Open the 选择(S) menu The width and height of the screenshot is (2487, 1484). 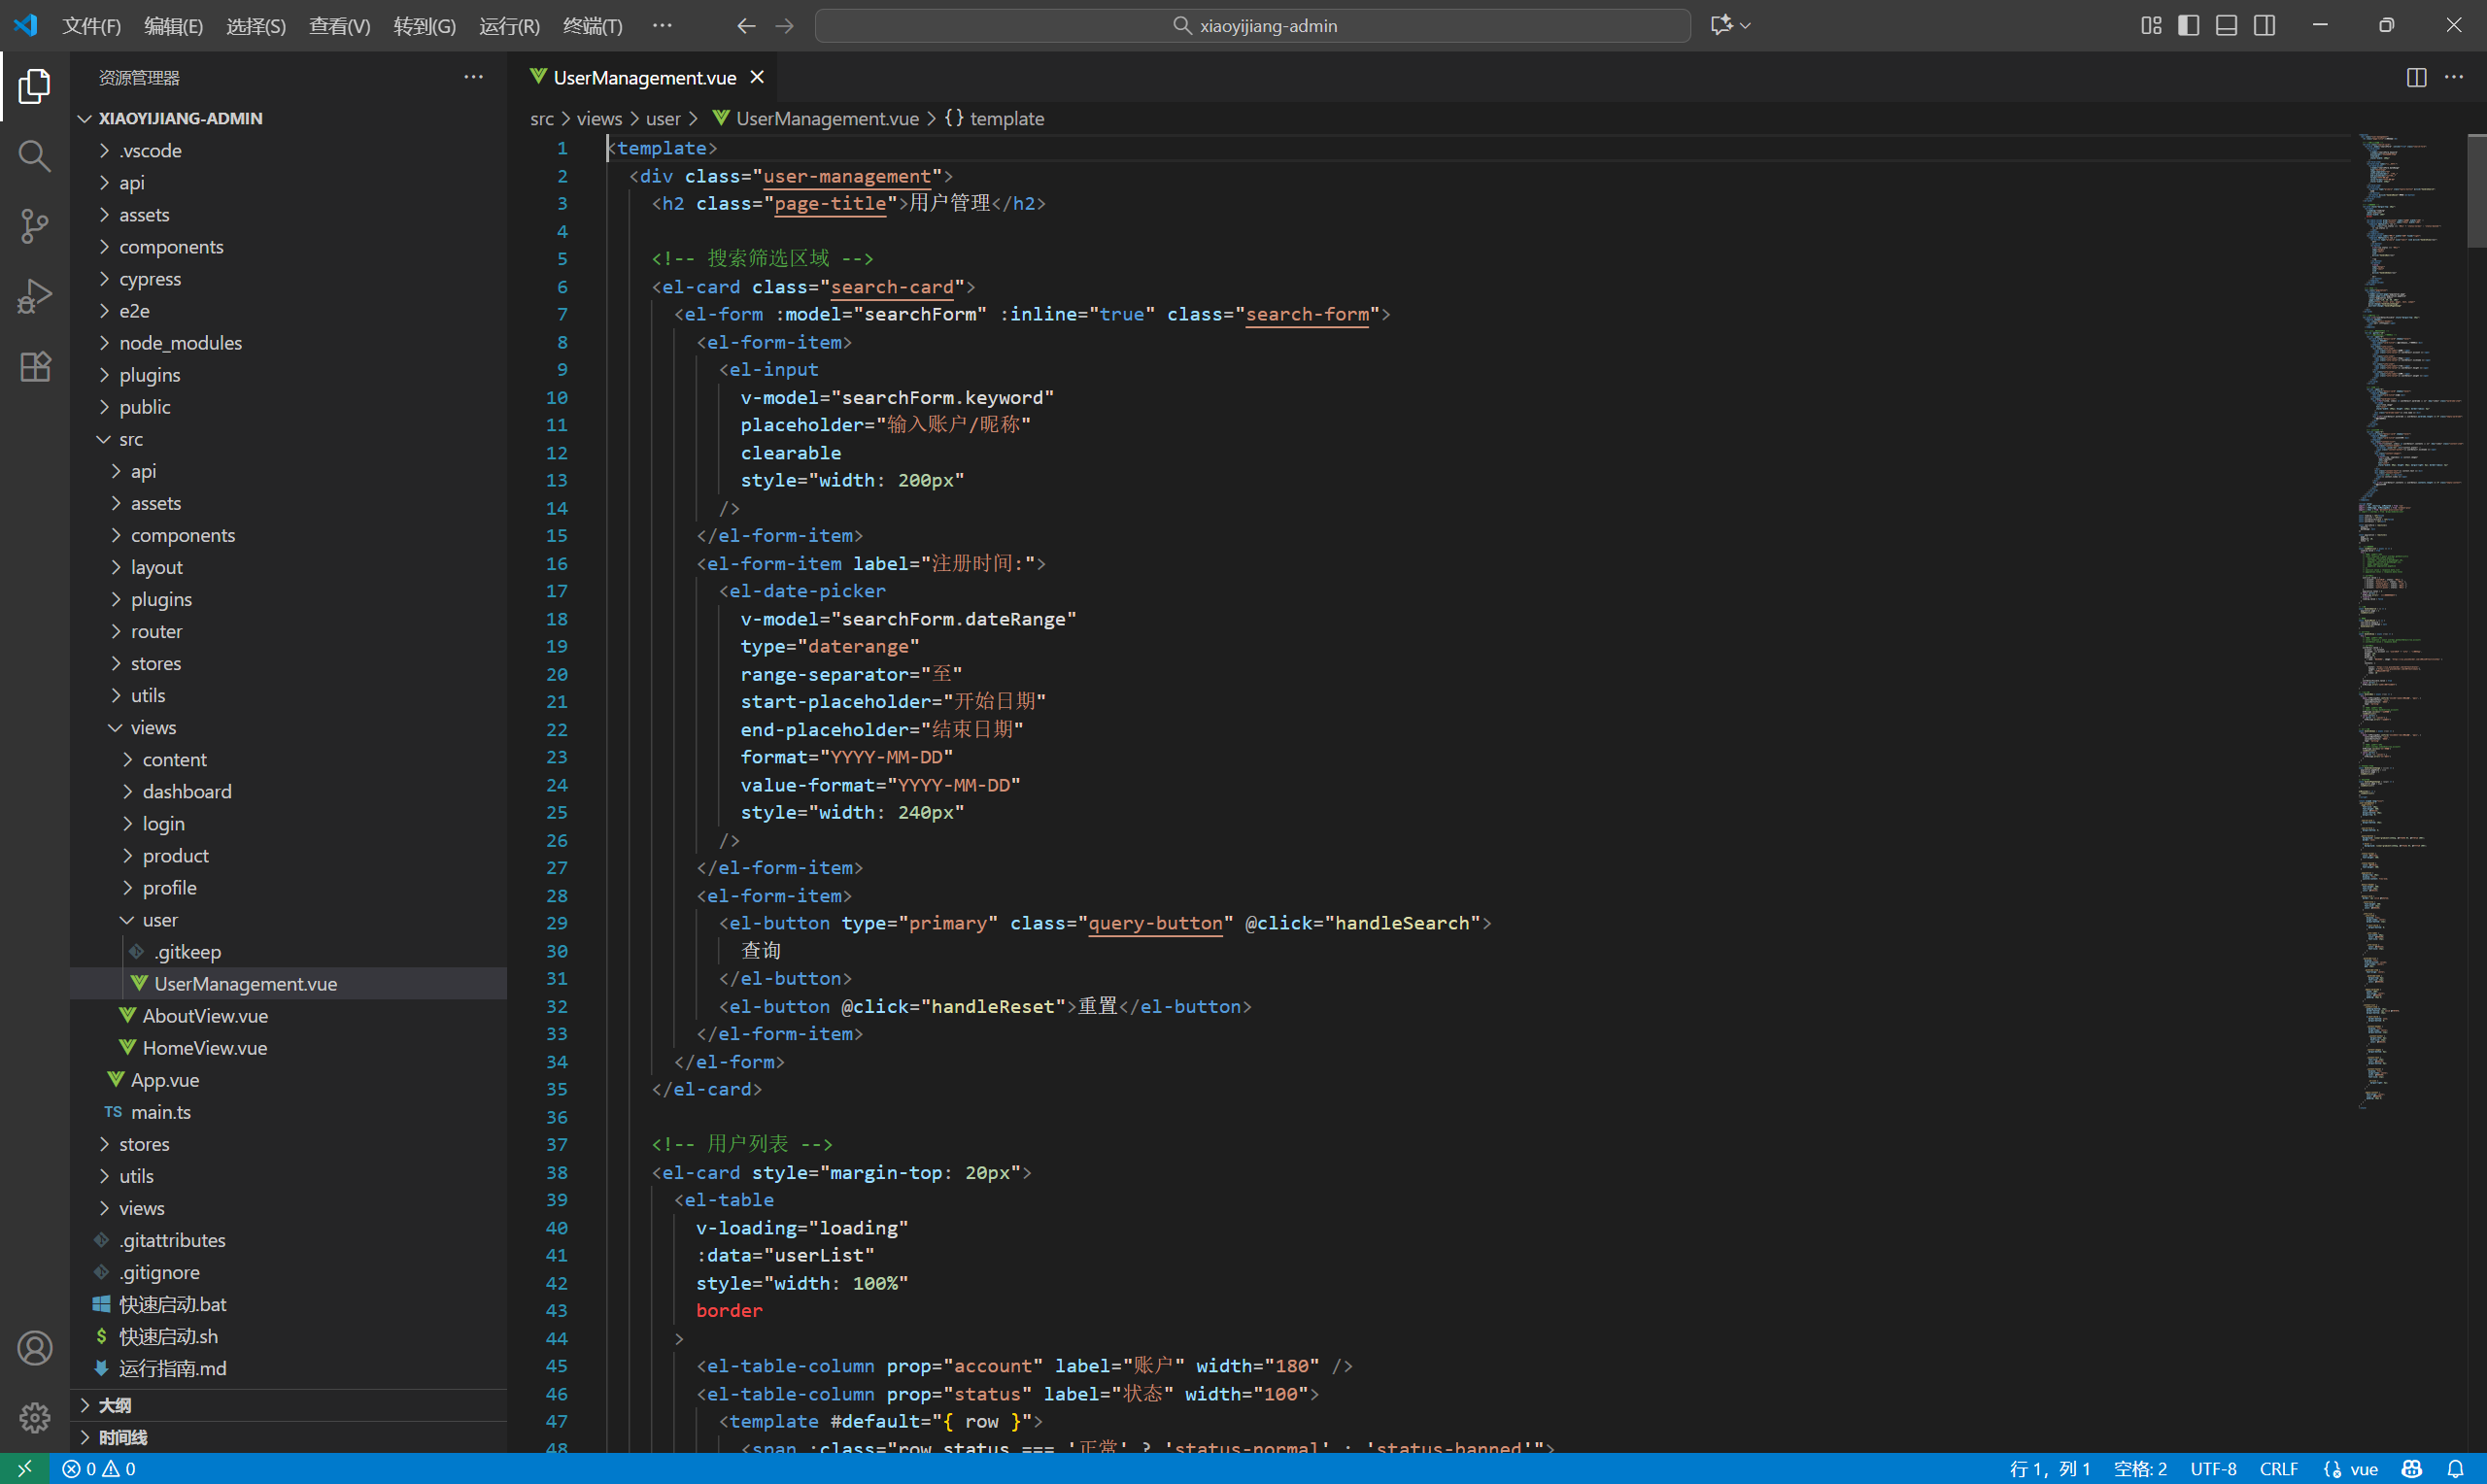click(256, 26)
